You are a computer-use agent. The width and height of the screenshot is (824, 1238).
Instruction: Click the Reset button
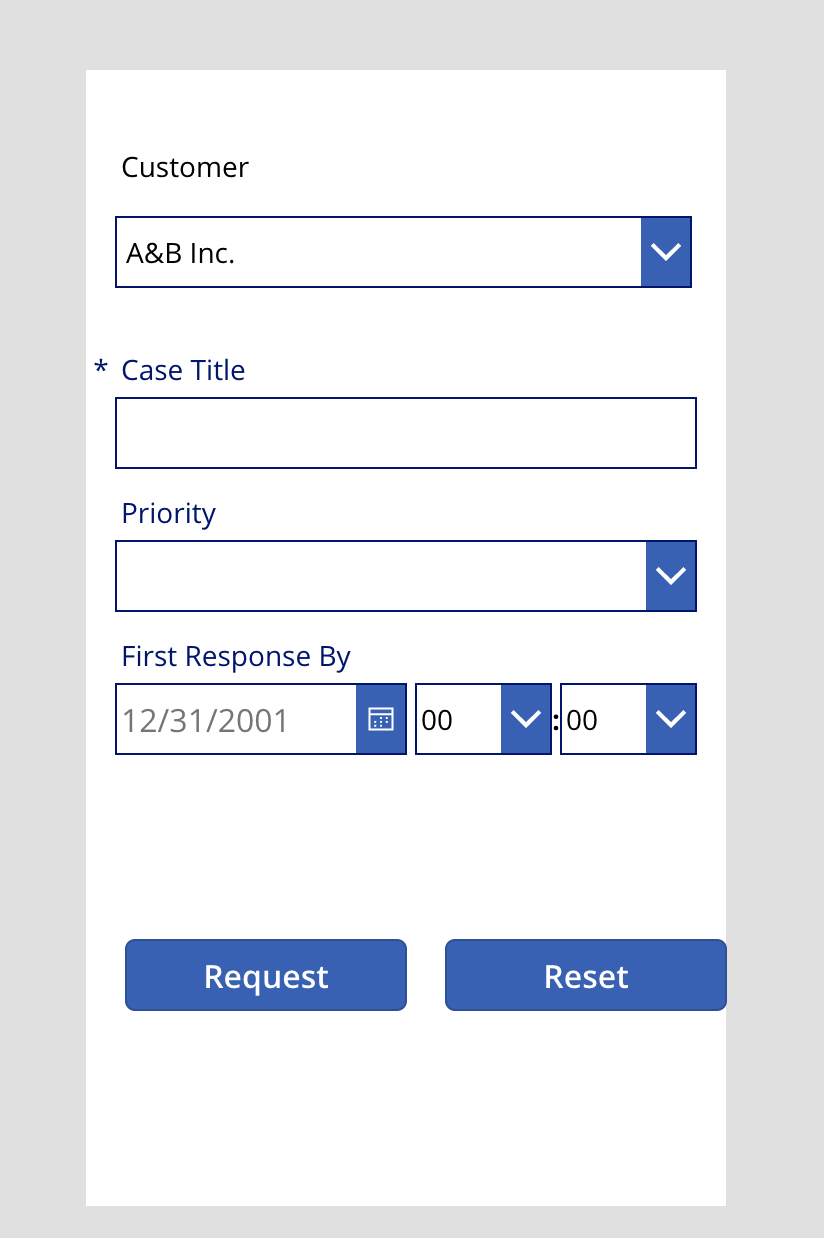coord(586,975)
